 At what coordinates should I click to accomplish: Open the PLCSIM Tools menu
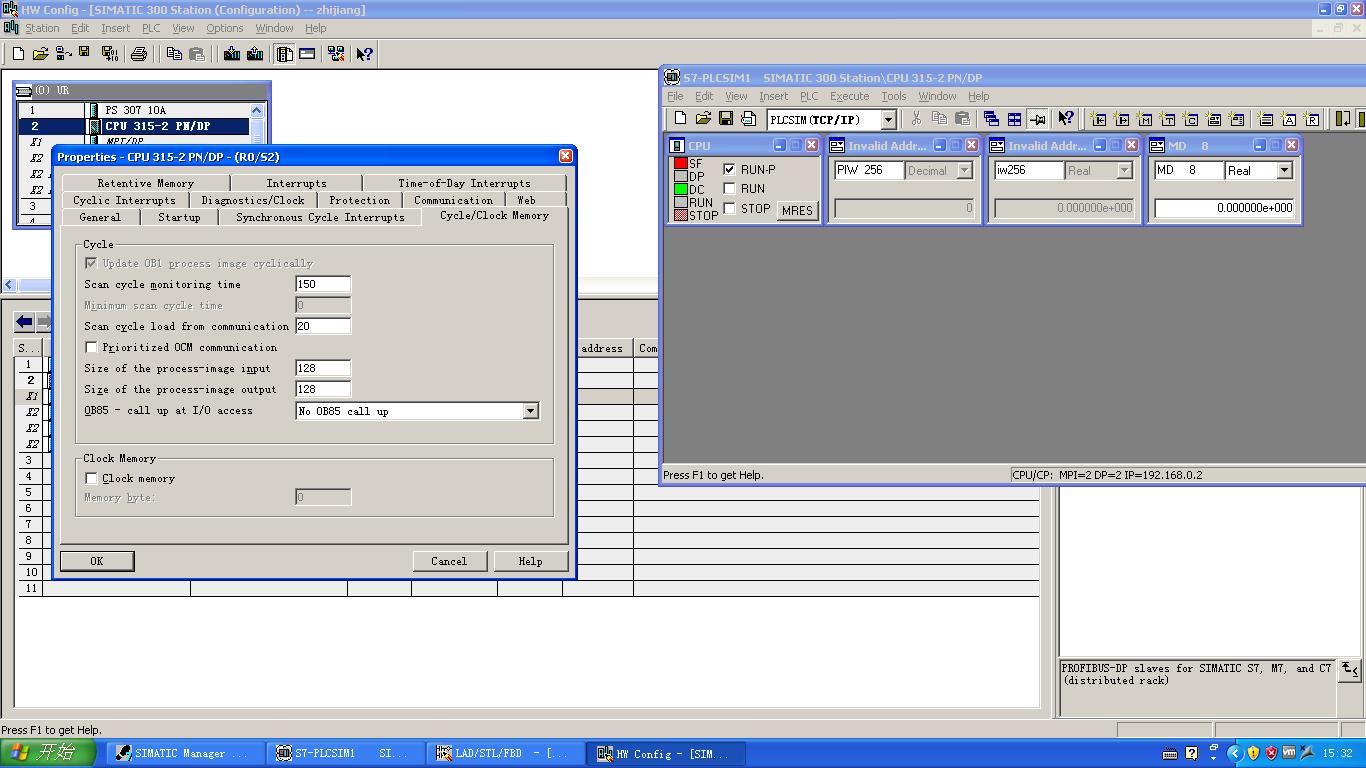point(893,96)
